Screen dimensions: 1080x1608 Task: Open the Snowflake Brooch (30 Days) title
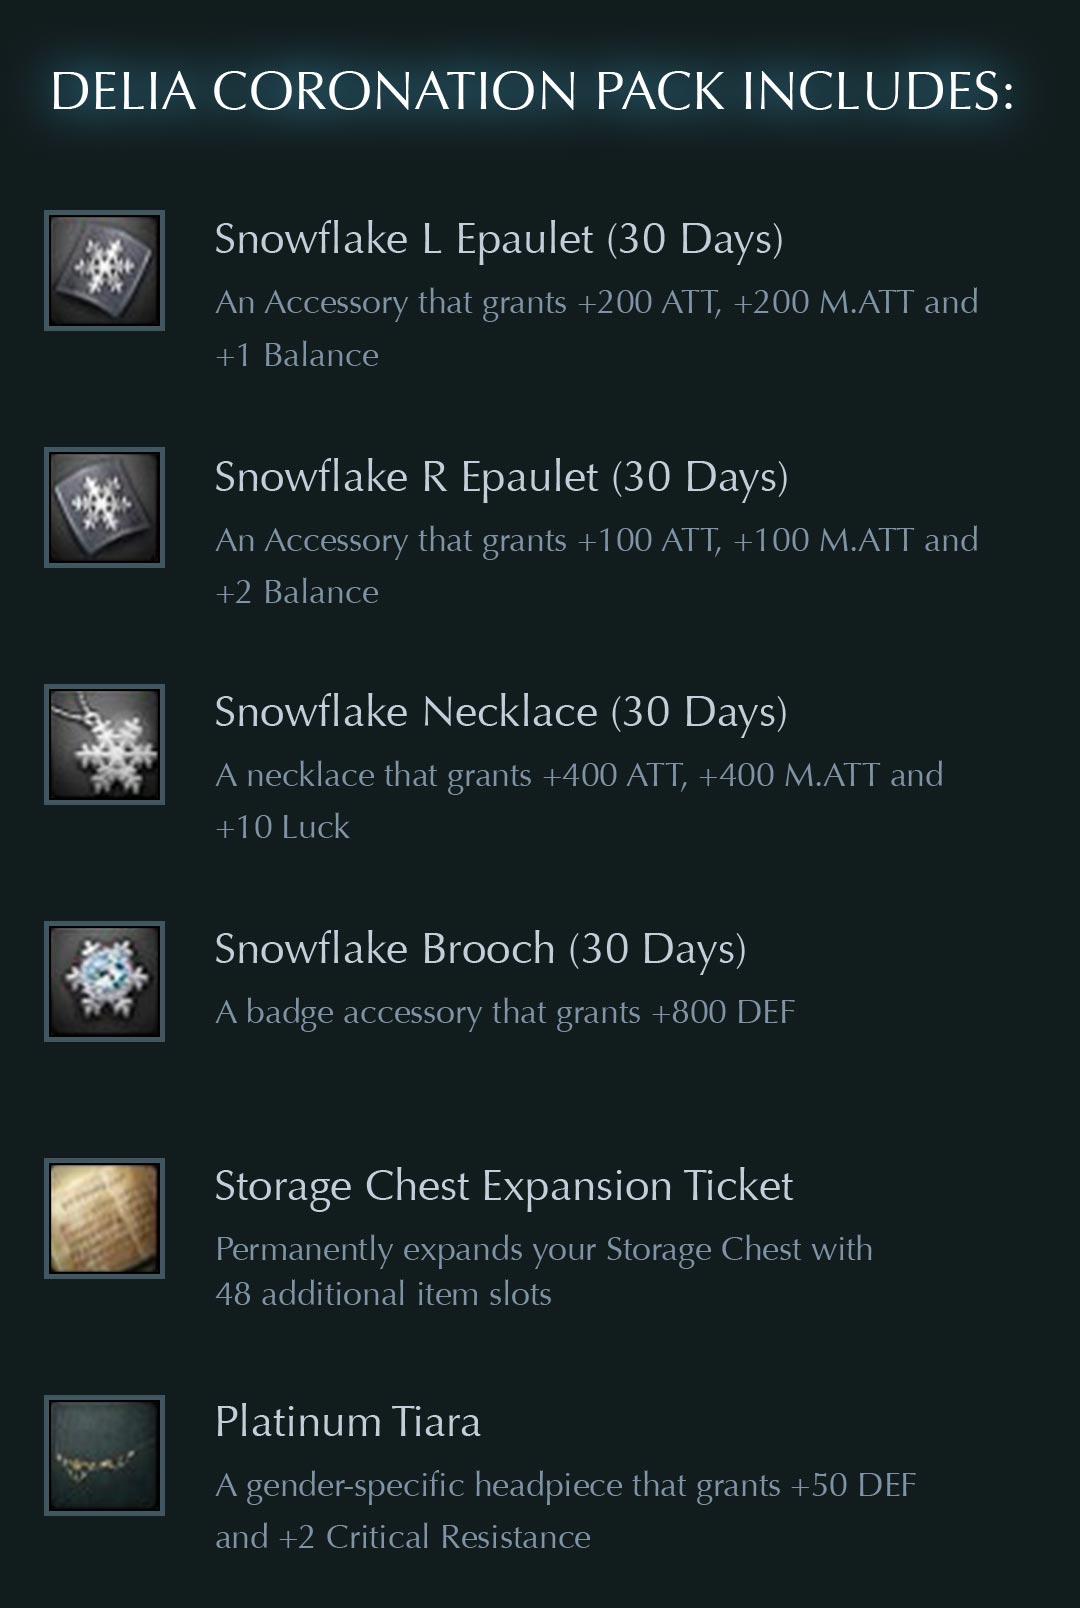[x=481, y=951]
